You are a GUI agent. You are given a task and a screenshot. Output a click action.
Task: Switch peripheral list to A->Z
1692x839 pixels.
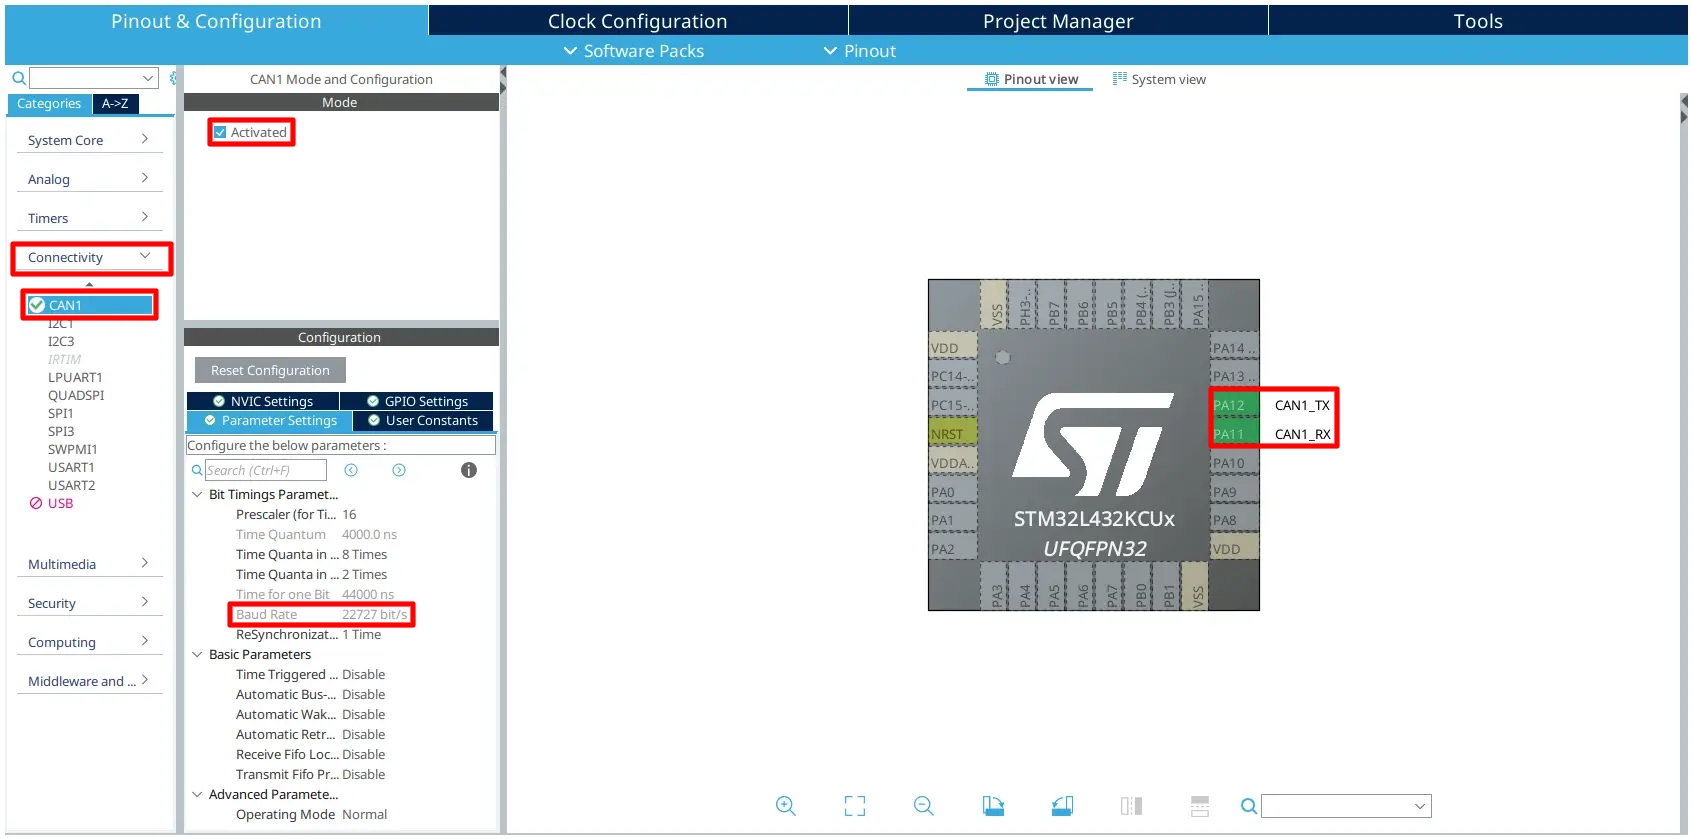[x=115, y=103]
